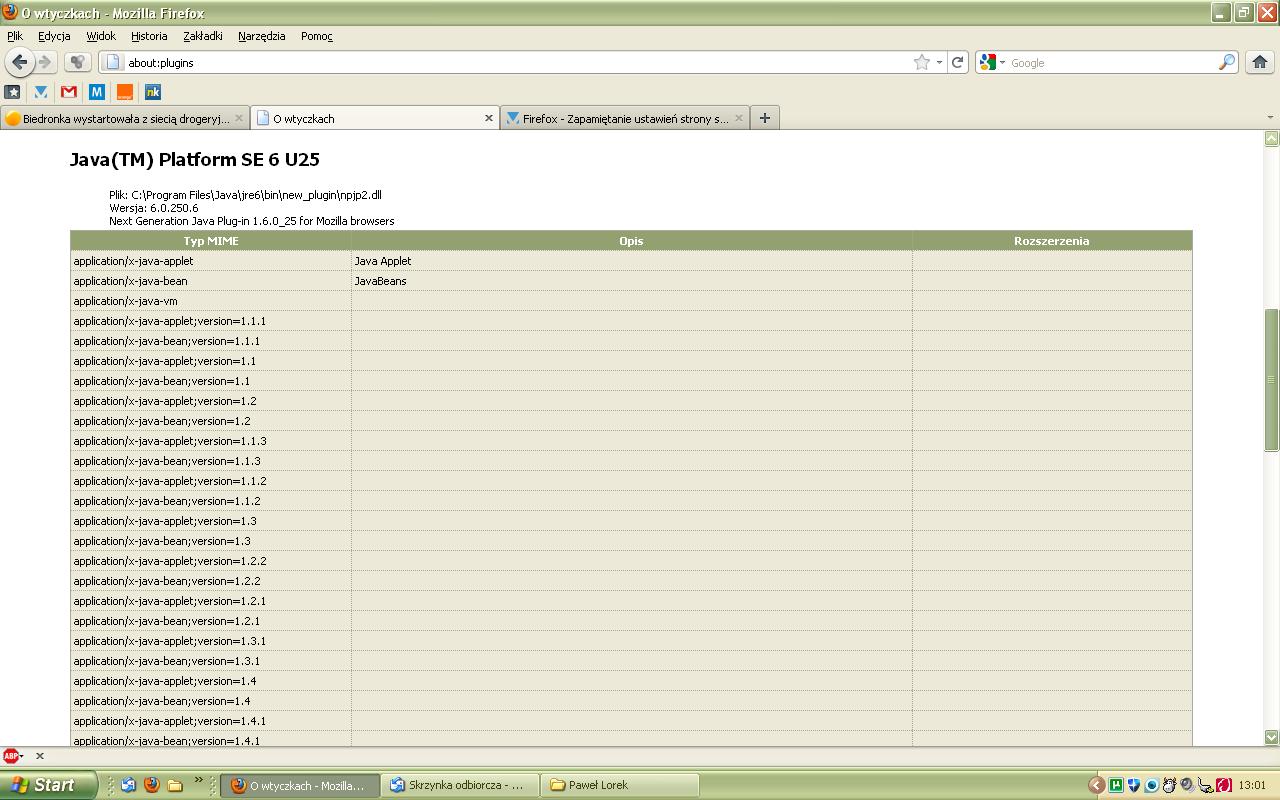Click the Java(TM) Platform SE 6 U25 heading
This screenshot has height=800, width=1280.
click(195, 159)
